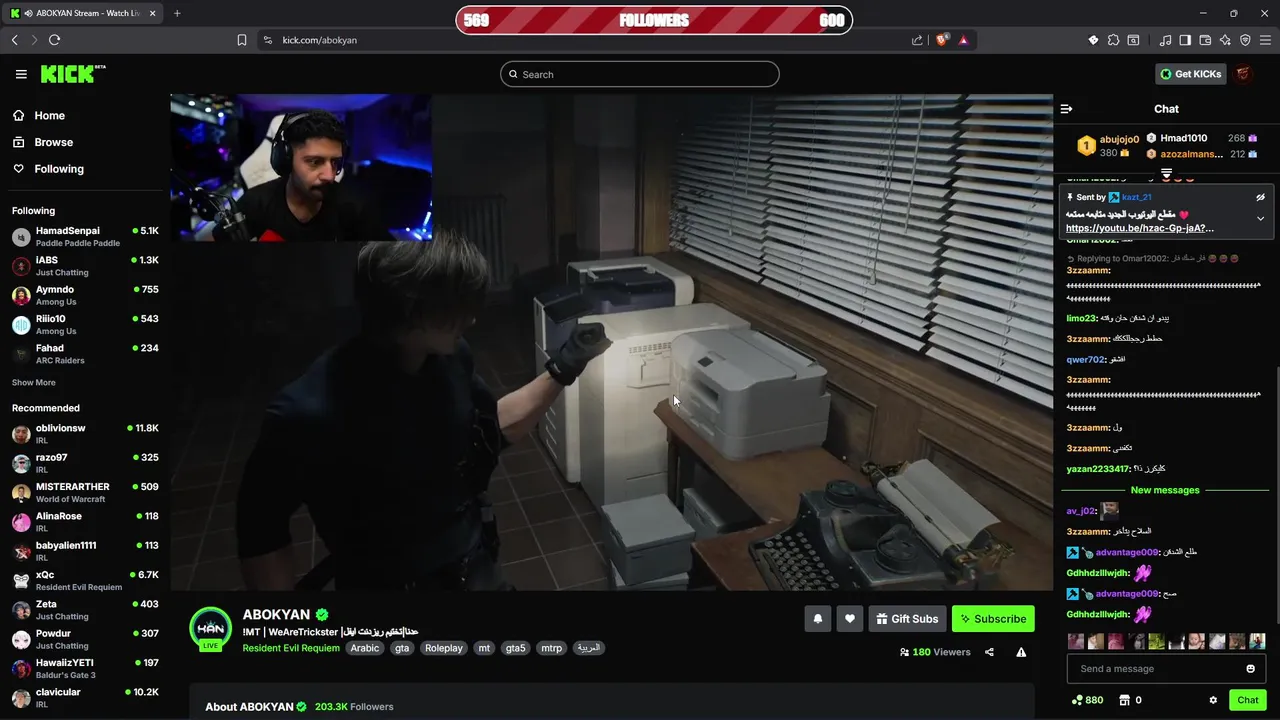The height and width of the screenshot is (720, 1280).
Task: Subscribe to ABOKYAN channel
Action: pos(993,619)
